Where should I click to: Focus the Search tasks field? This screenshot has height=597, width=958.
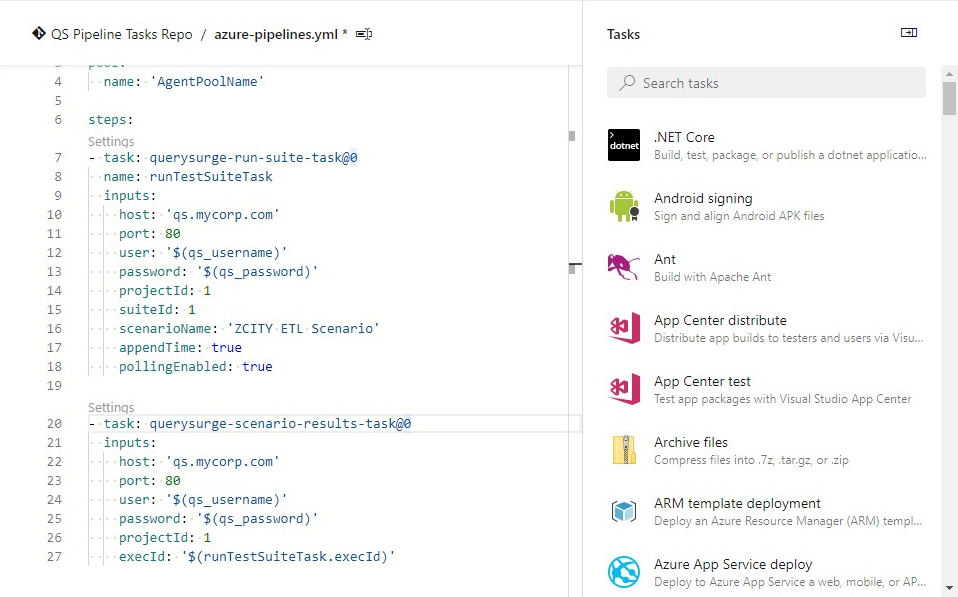tap(766, 82)
